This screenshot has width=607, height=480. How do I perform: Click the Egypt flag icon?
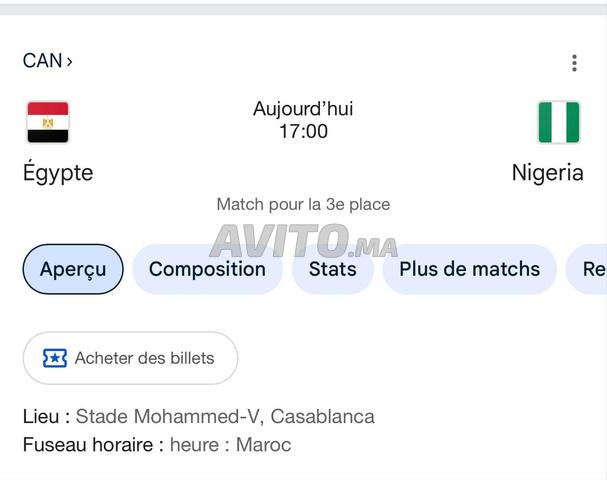[48, 122]
